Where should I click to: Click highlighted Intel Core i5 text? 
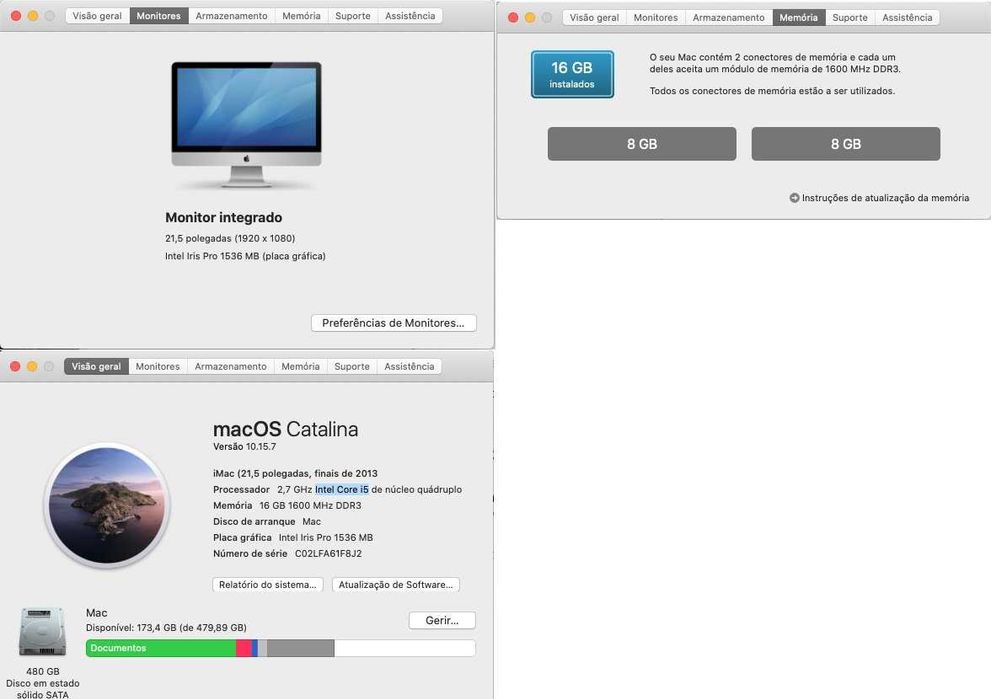point(342,489)
